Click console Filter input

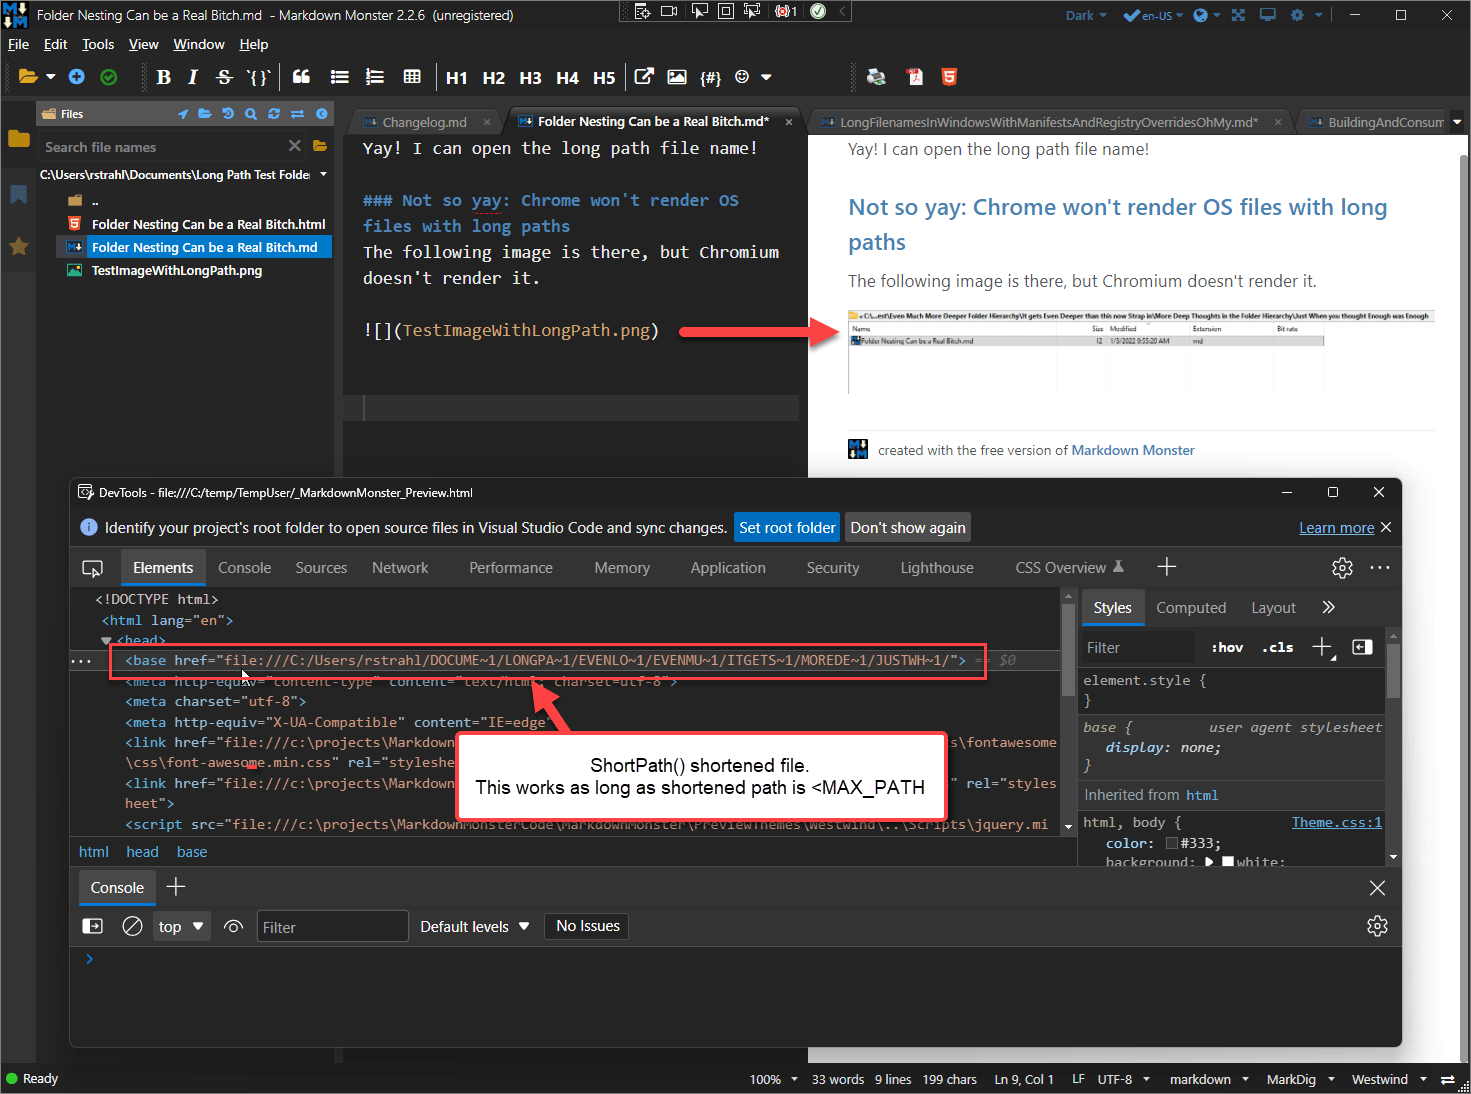click(x=332, y=926)
